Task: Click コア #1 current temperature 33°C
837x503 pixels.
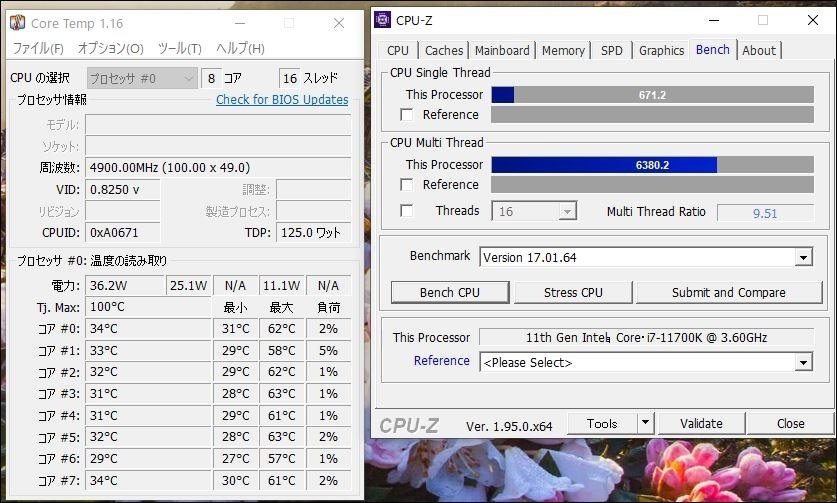Action: (x=148, y=350)
